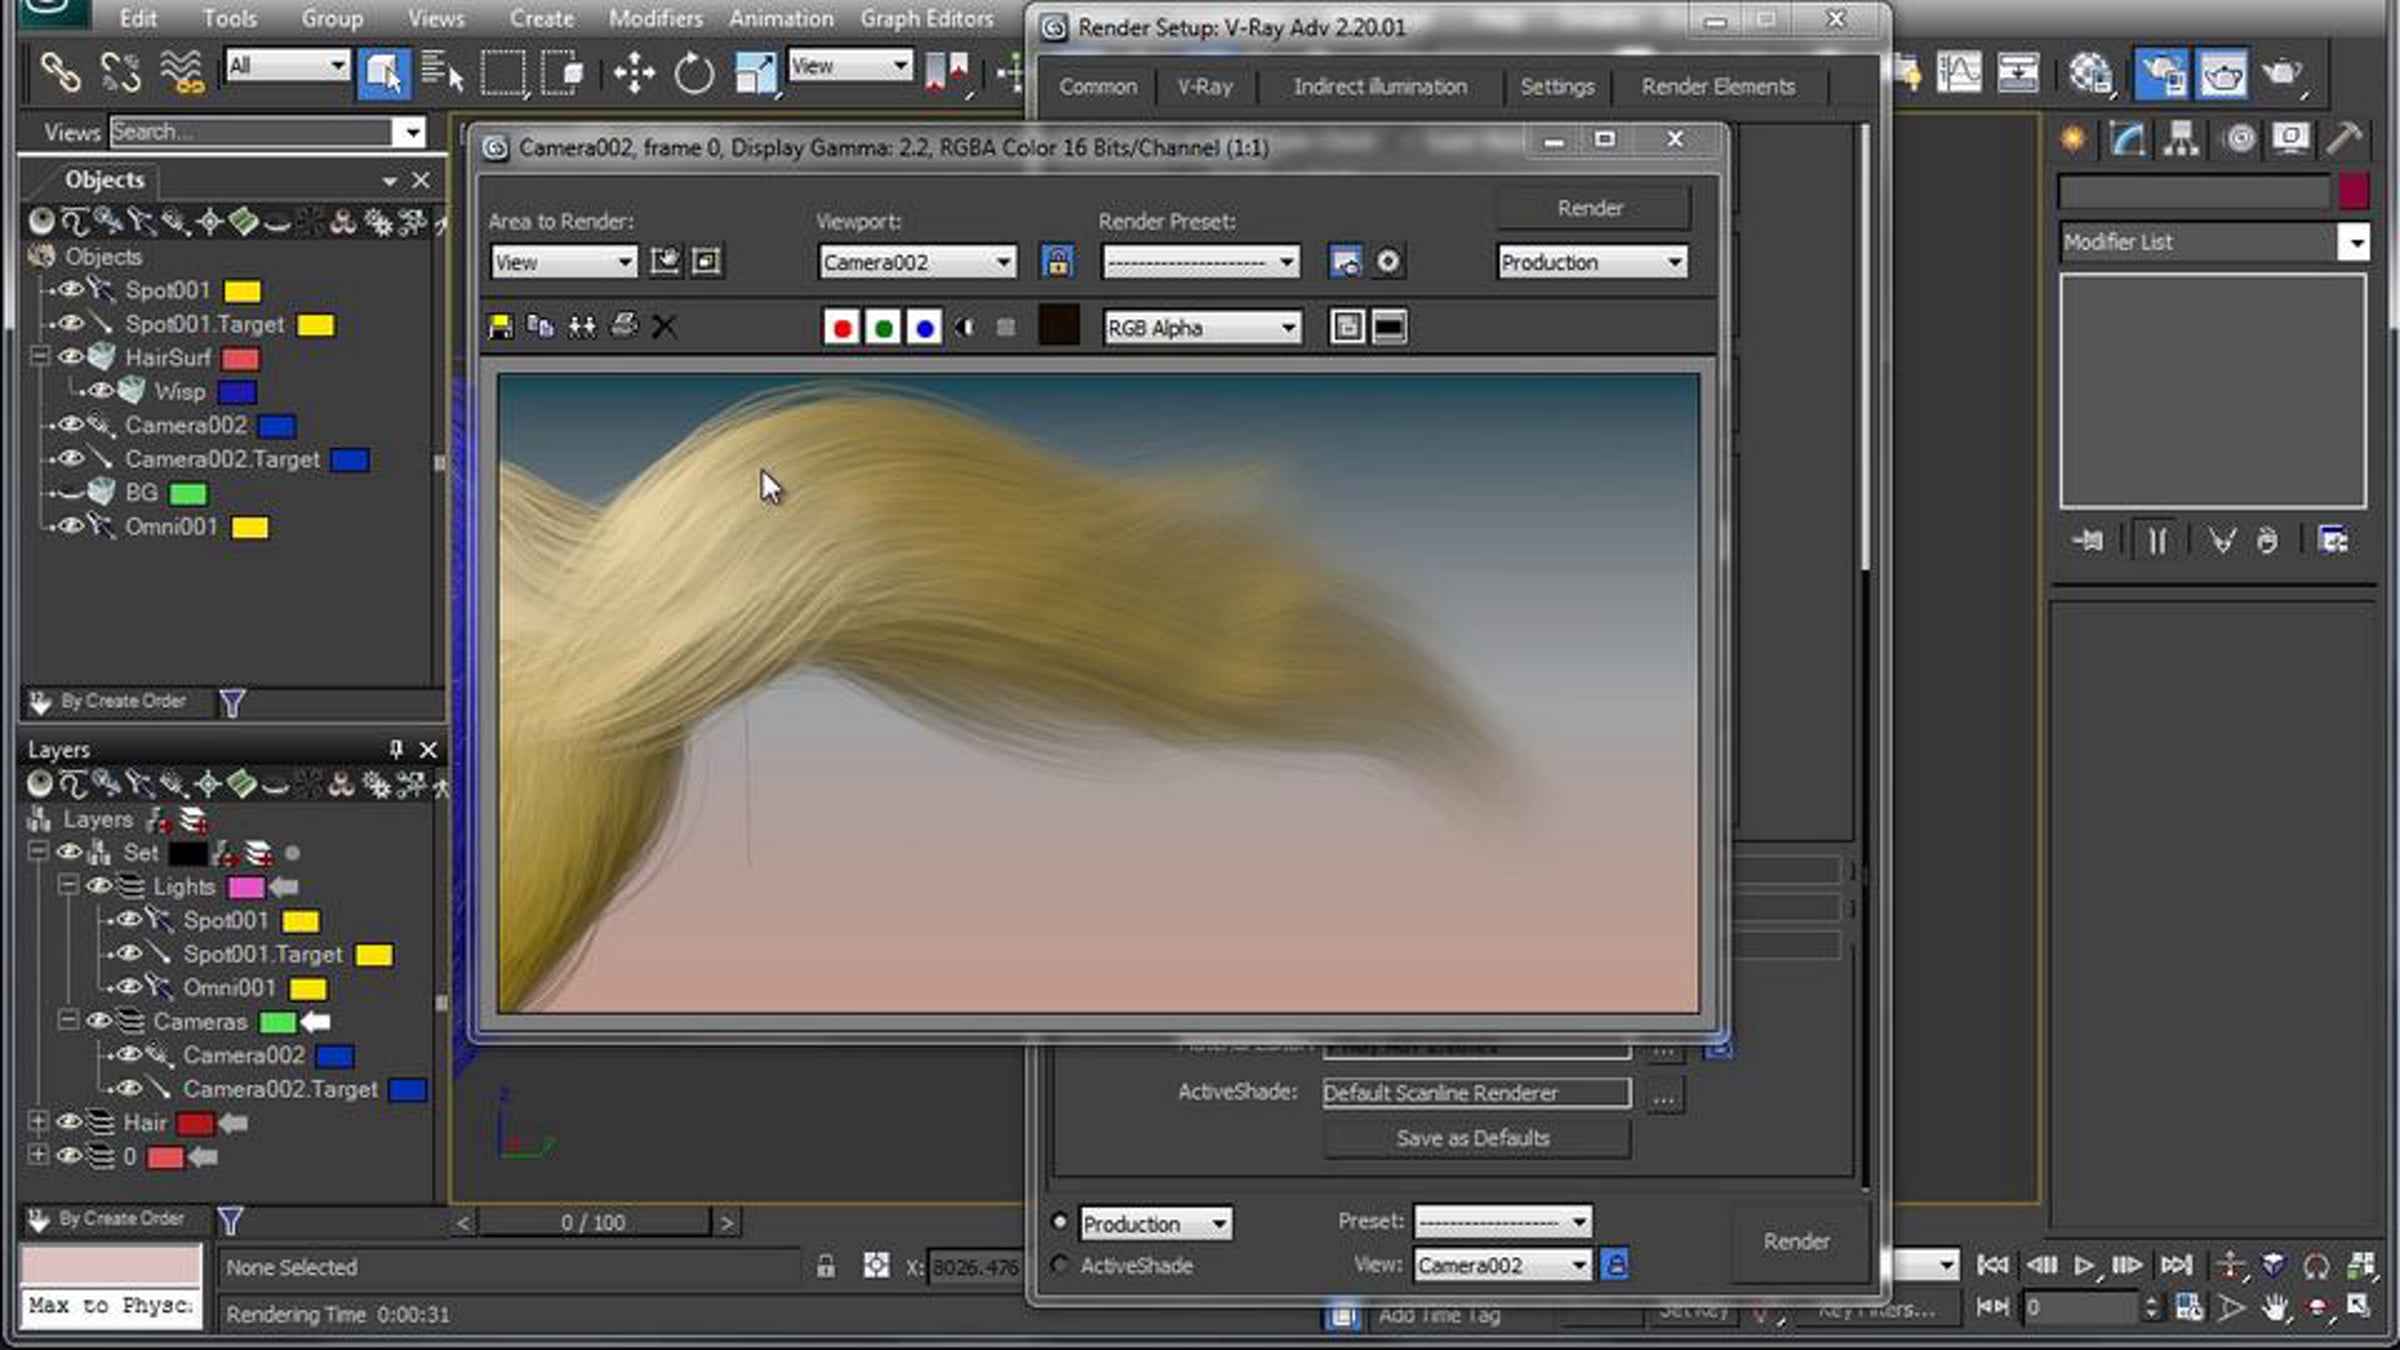The height and width of the screenshot is (1350, 2400).
Task: Click Render button in Render Setup dialog
Action: [1796, 1241]
